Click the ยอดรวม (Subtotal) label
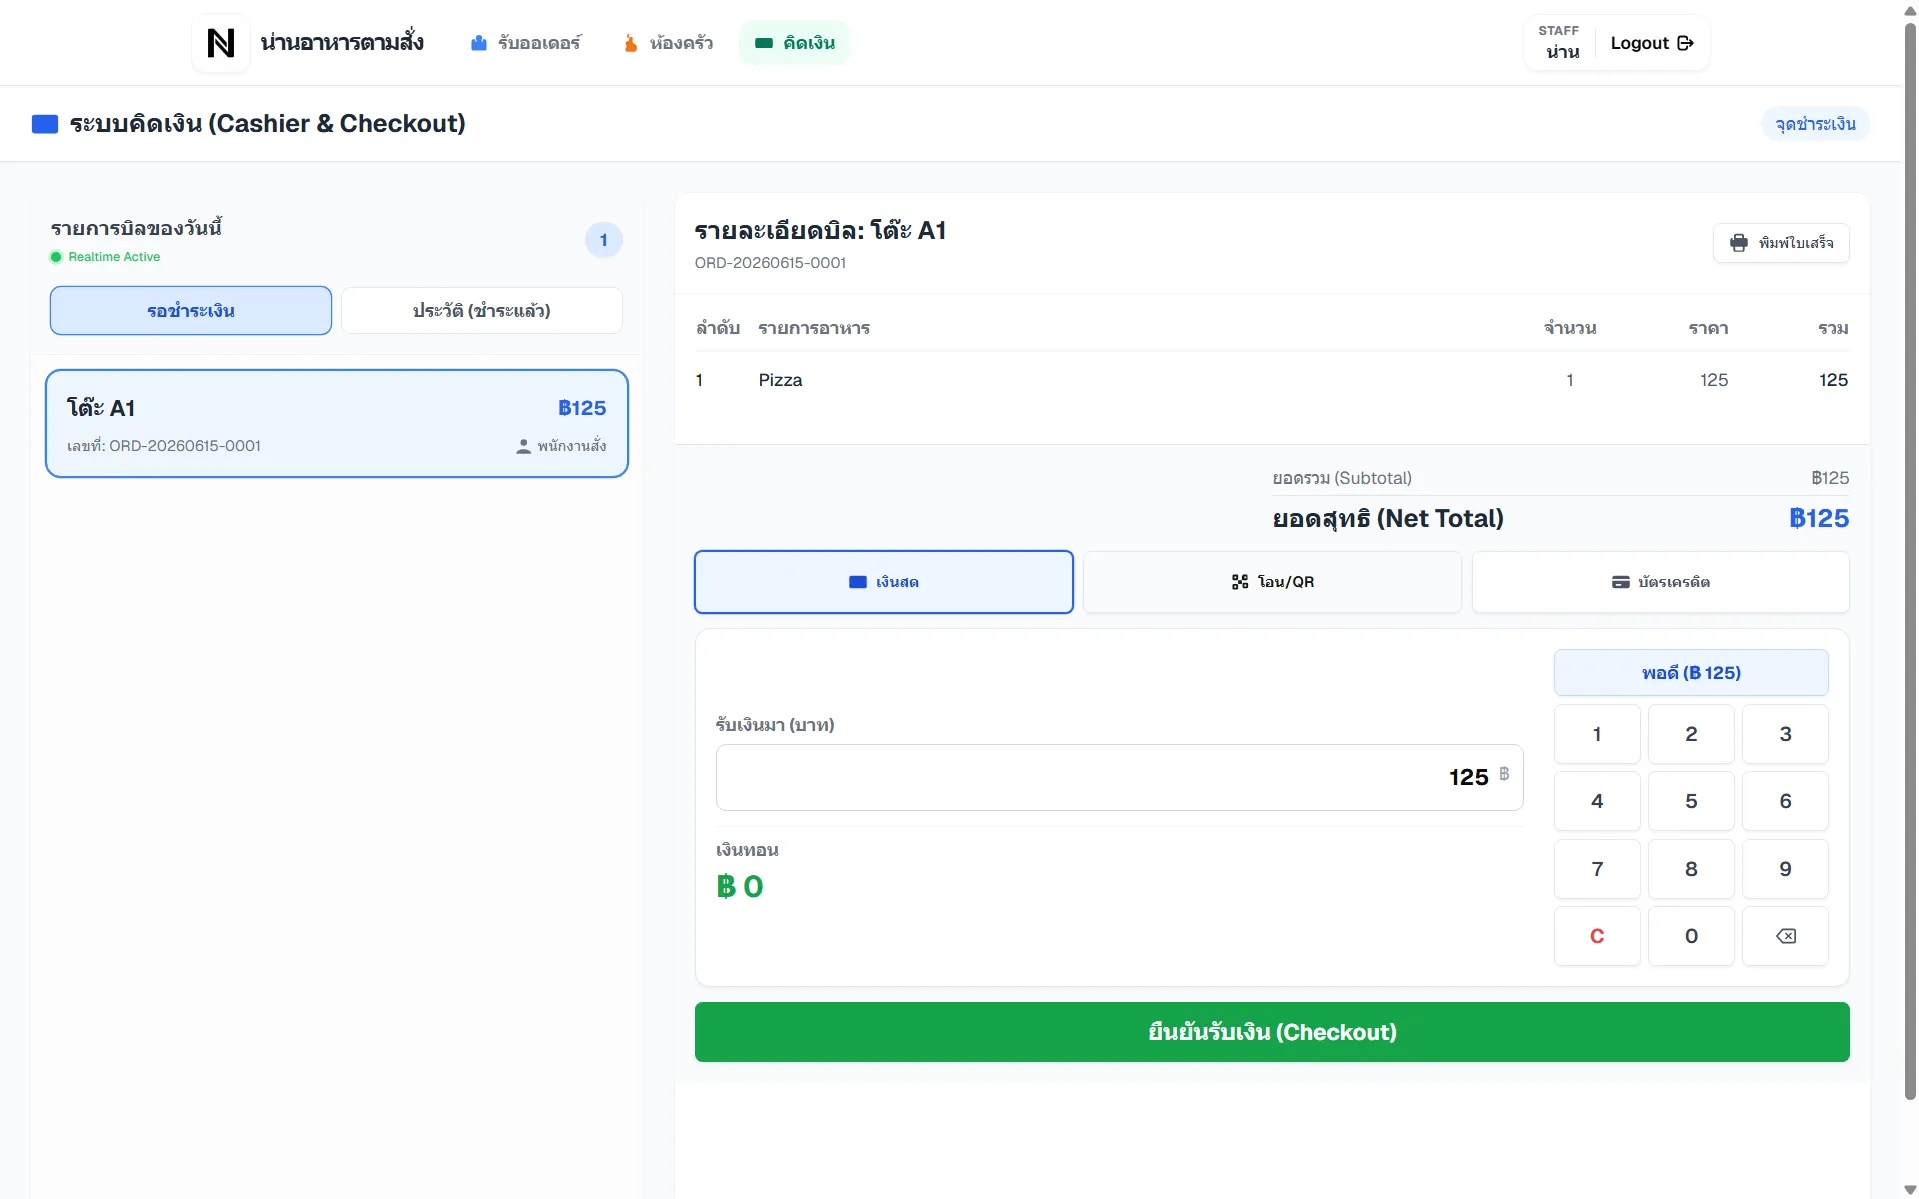 pyautogui.click(x=1342, y=478)
